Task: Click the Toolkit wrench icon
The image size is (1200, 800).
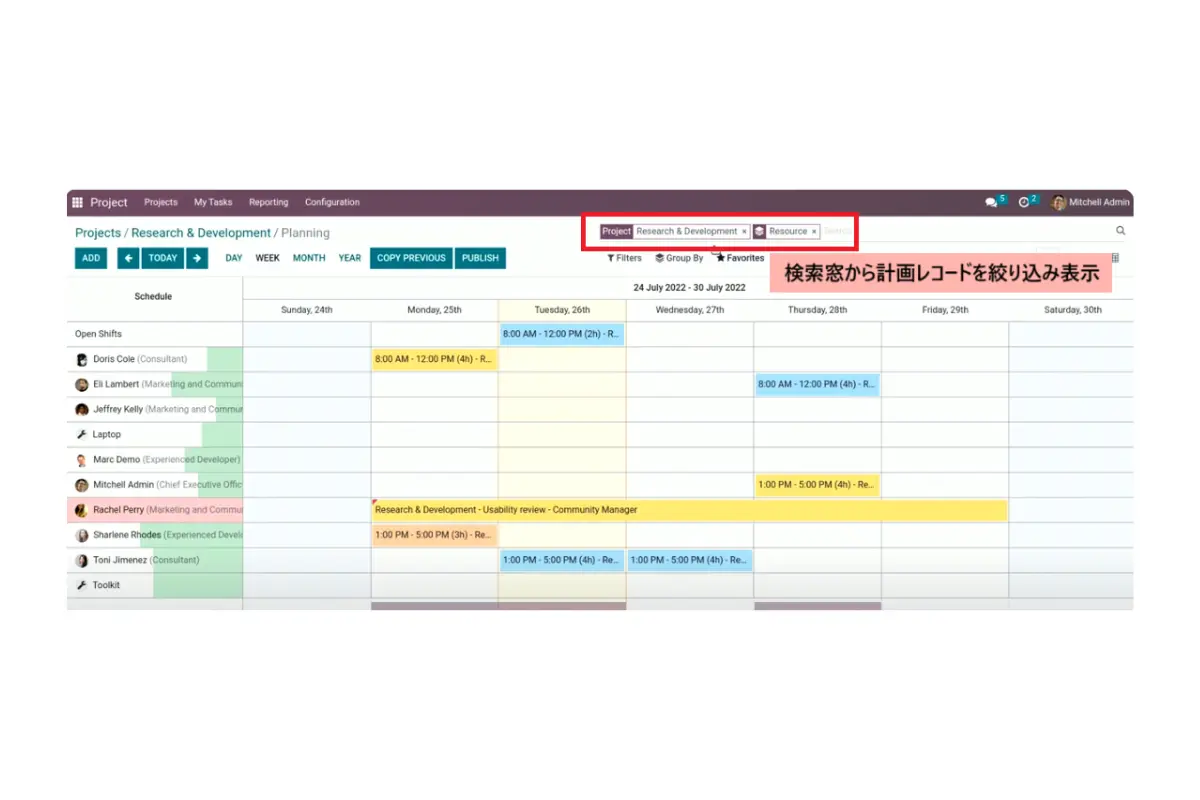Action: click(82, 585)
